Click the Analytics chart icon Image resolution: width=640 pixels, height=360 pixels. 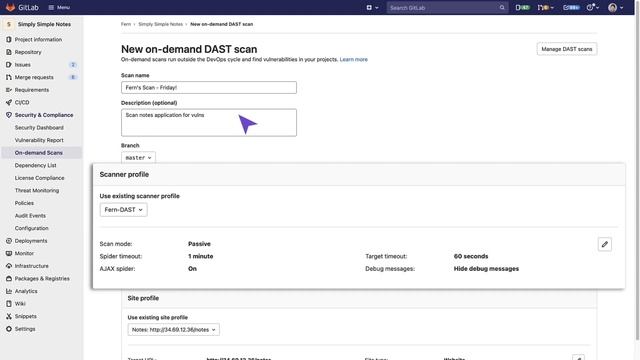coord(9,291)
